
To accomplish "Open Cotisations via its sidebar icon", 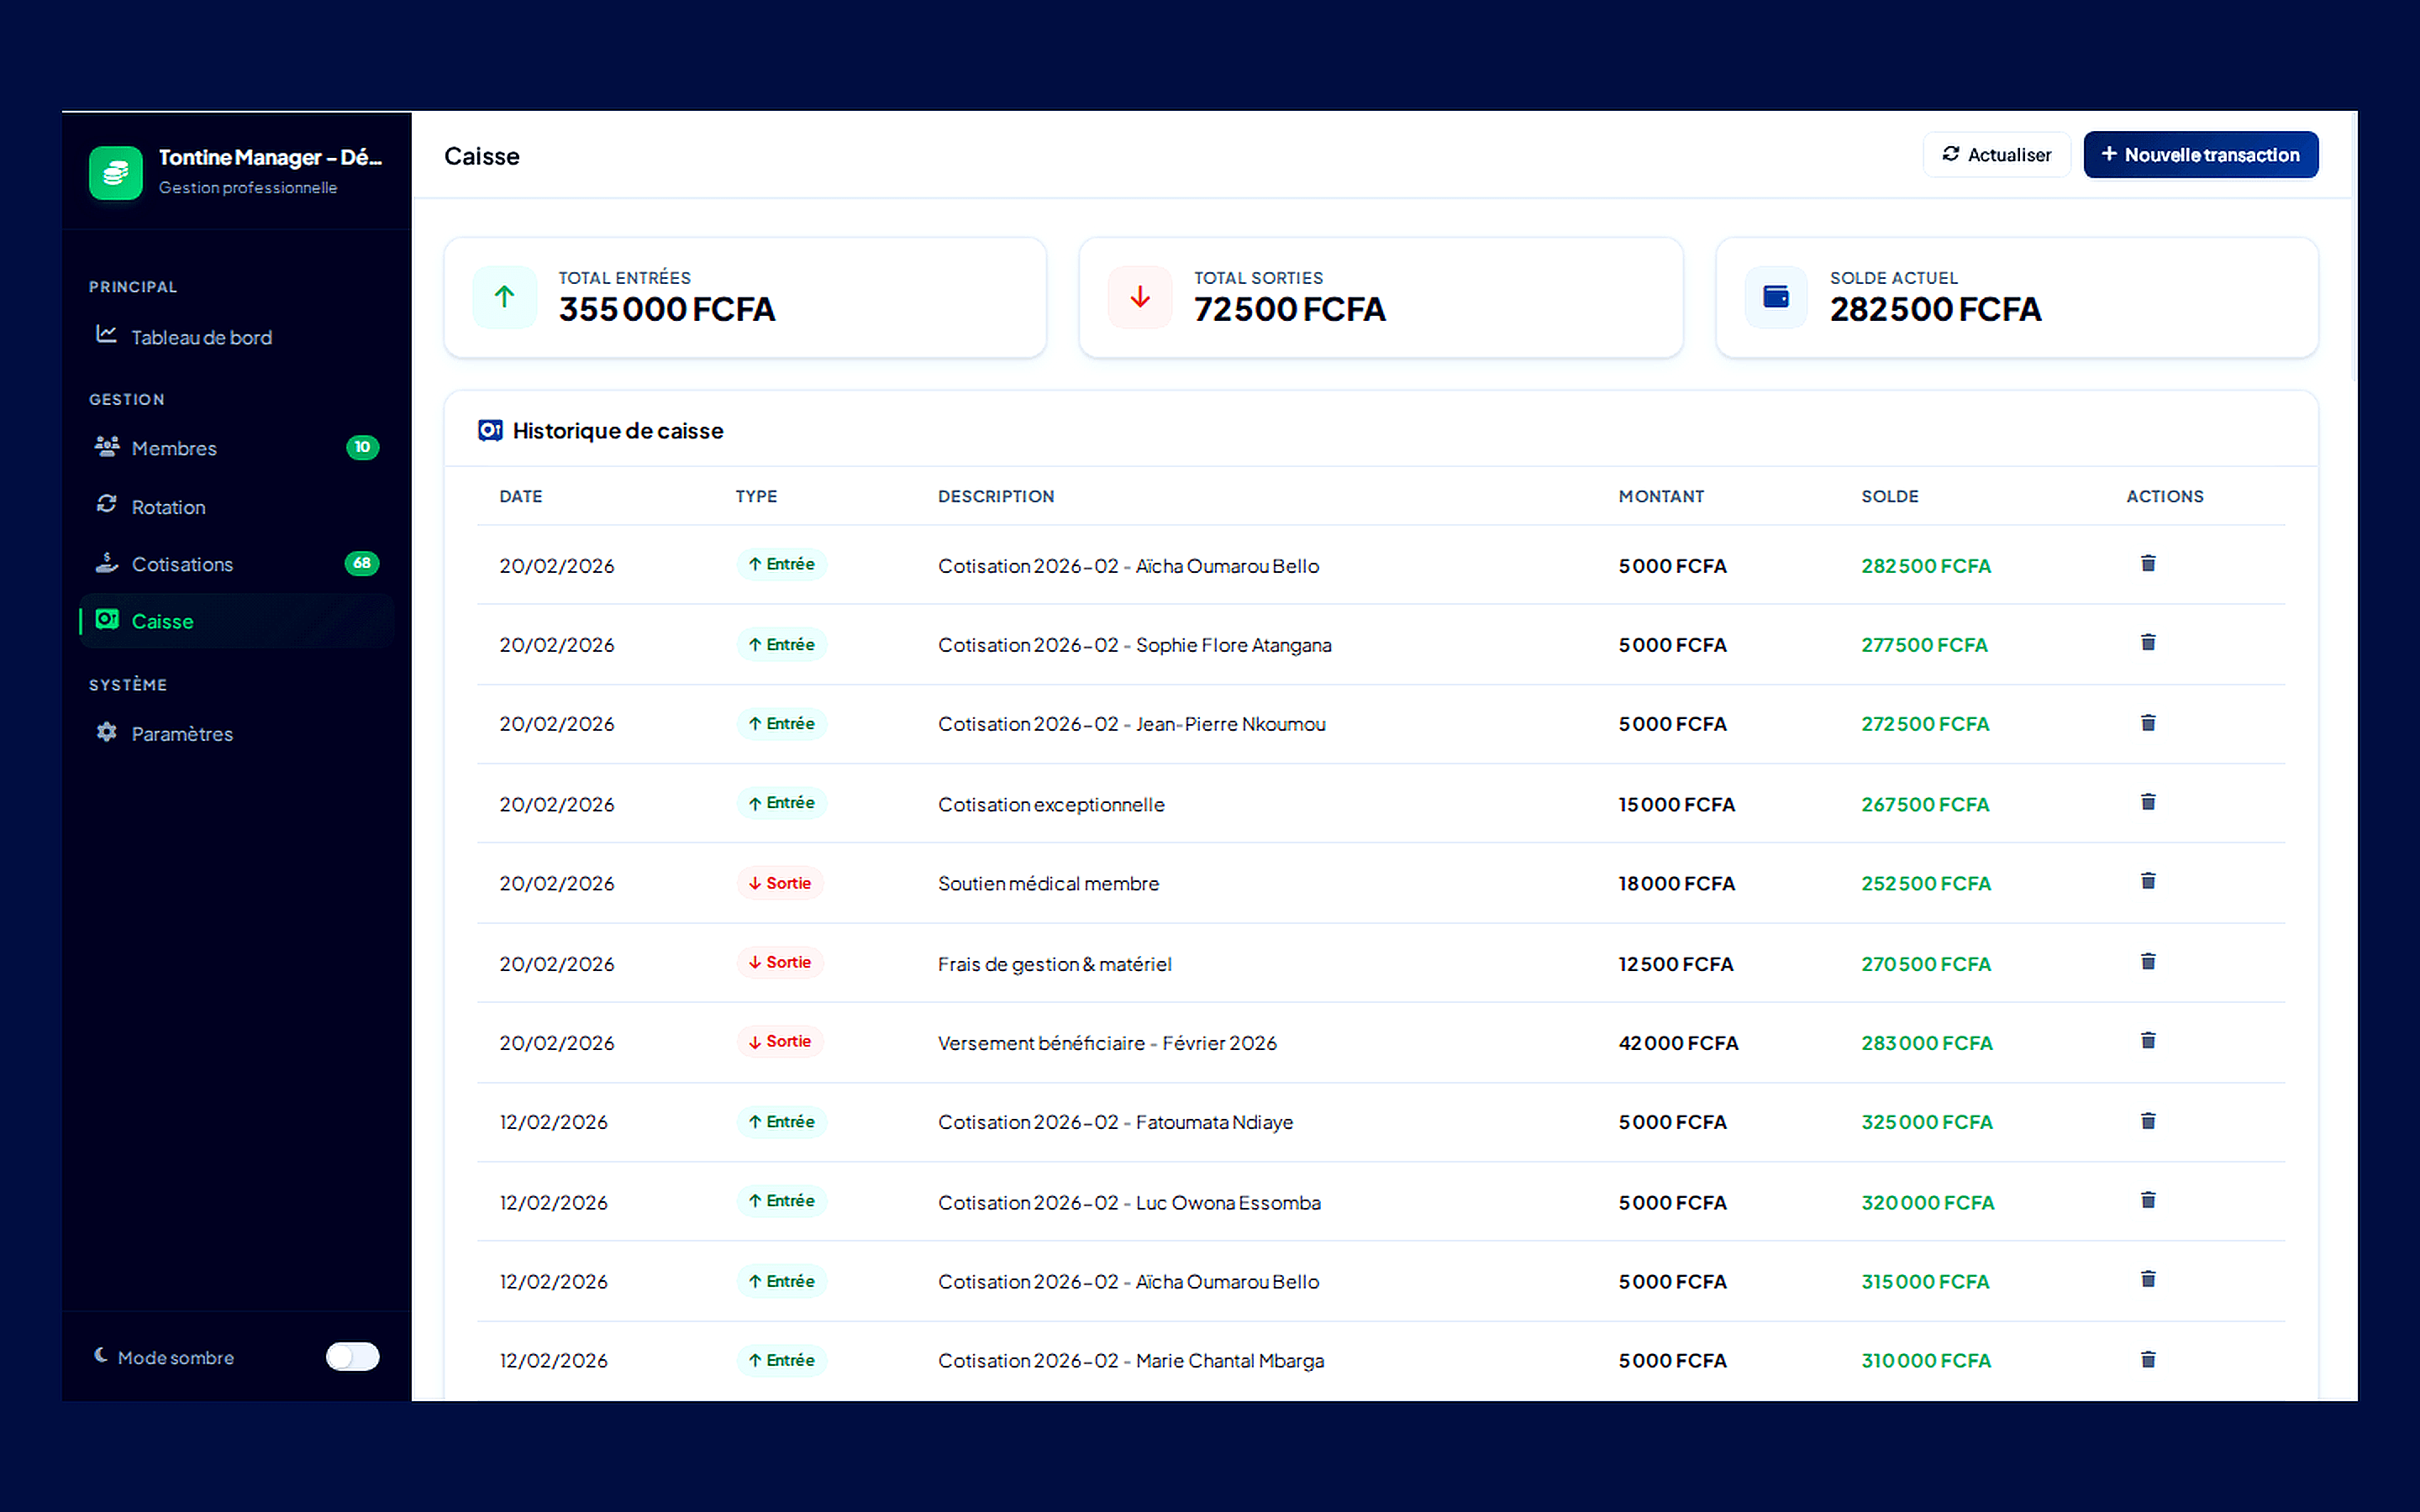I will 107,563.
